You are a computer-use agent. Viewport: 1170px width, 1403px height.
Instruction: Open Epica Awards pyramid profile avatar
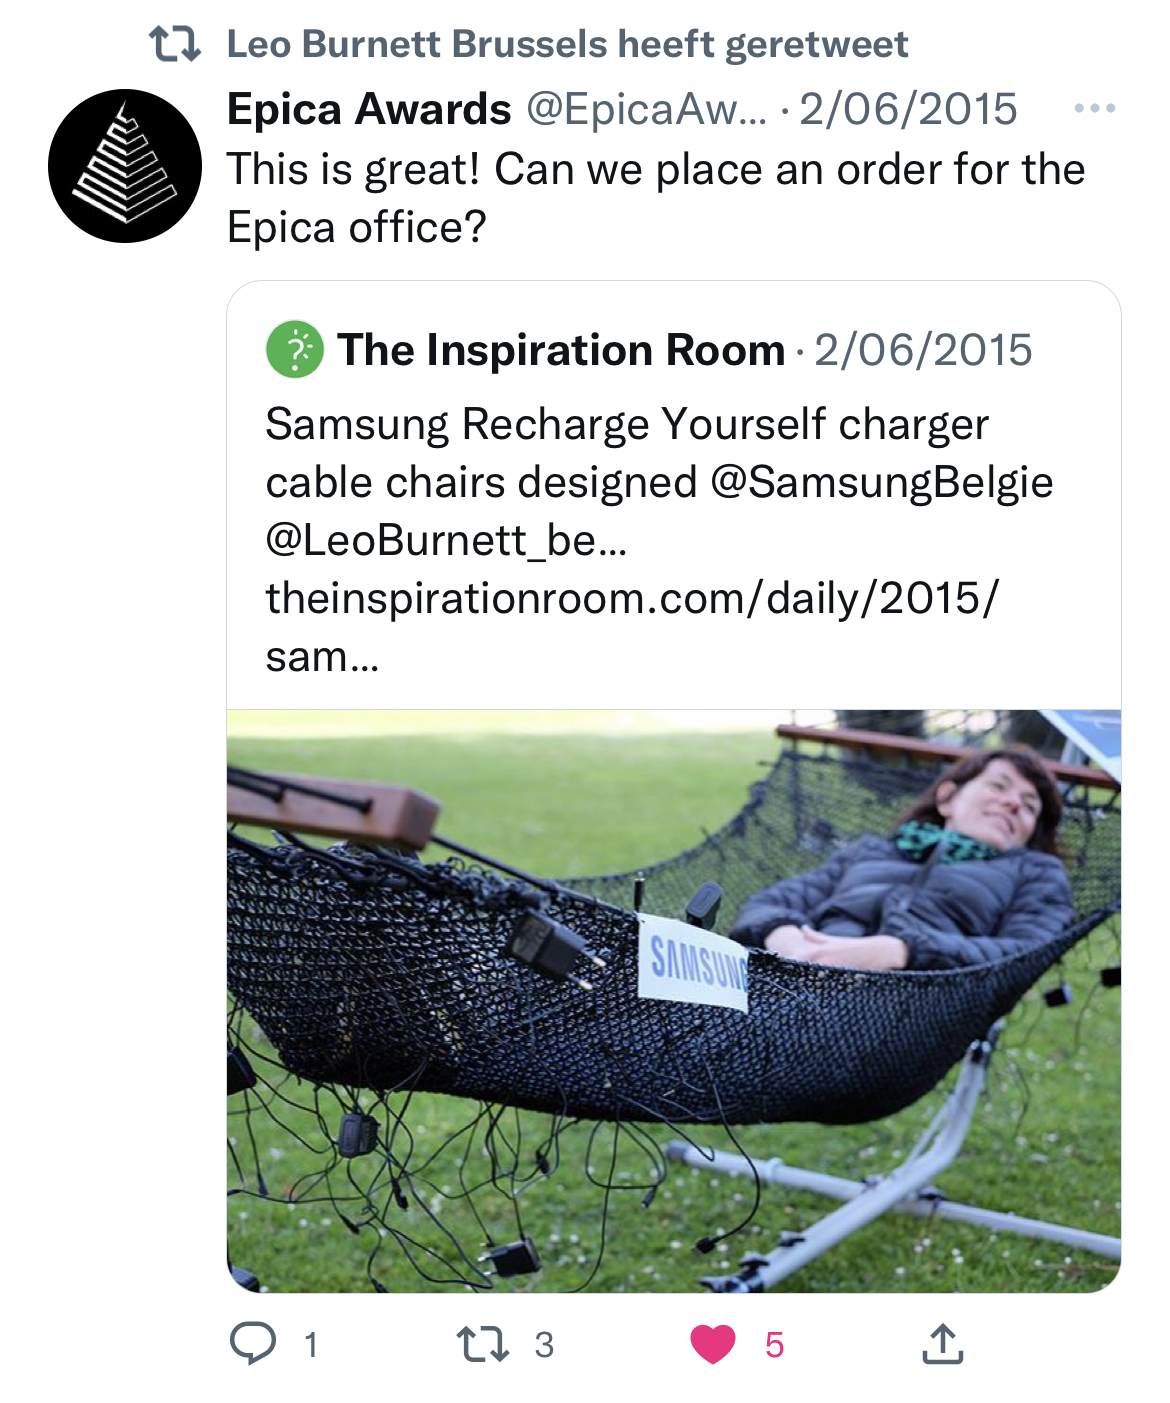click(x=125, y=166)
